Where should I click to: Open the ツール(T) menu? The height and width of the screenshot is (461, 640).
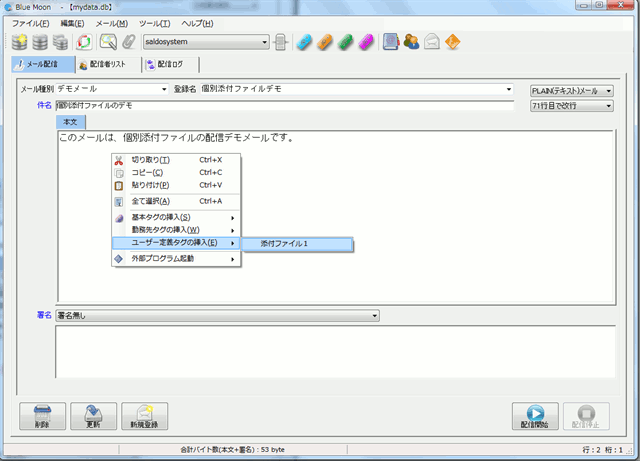click(154, 22)
